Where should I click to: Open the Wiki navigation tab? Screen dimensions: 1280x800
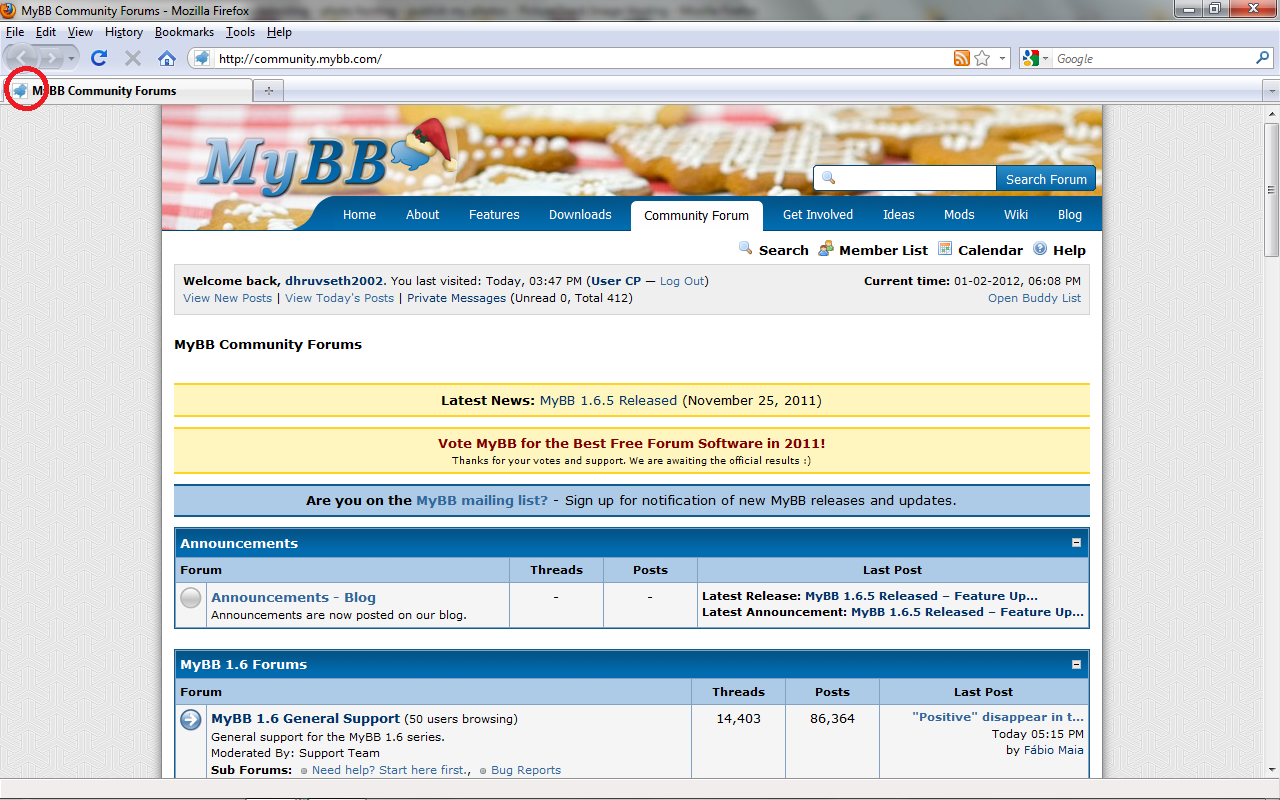(x=1016, y=215)
